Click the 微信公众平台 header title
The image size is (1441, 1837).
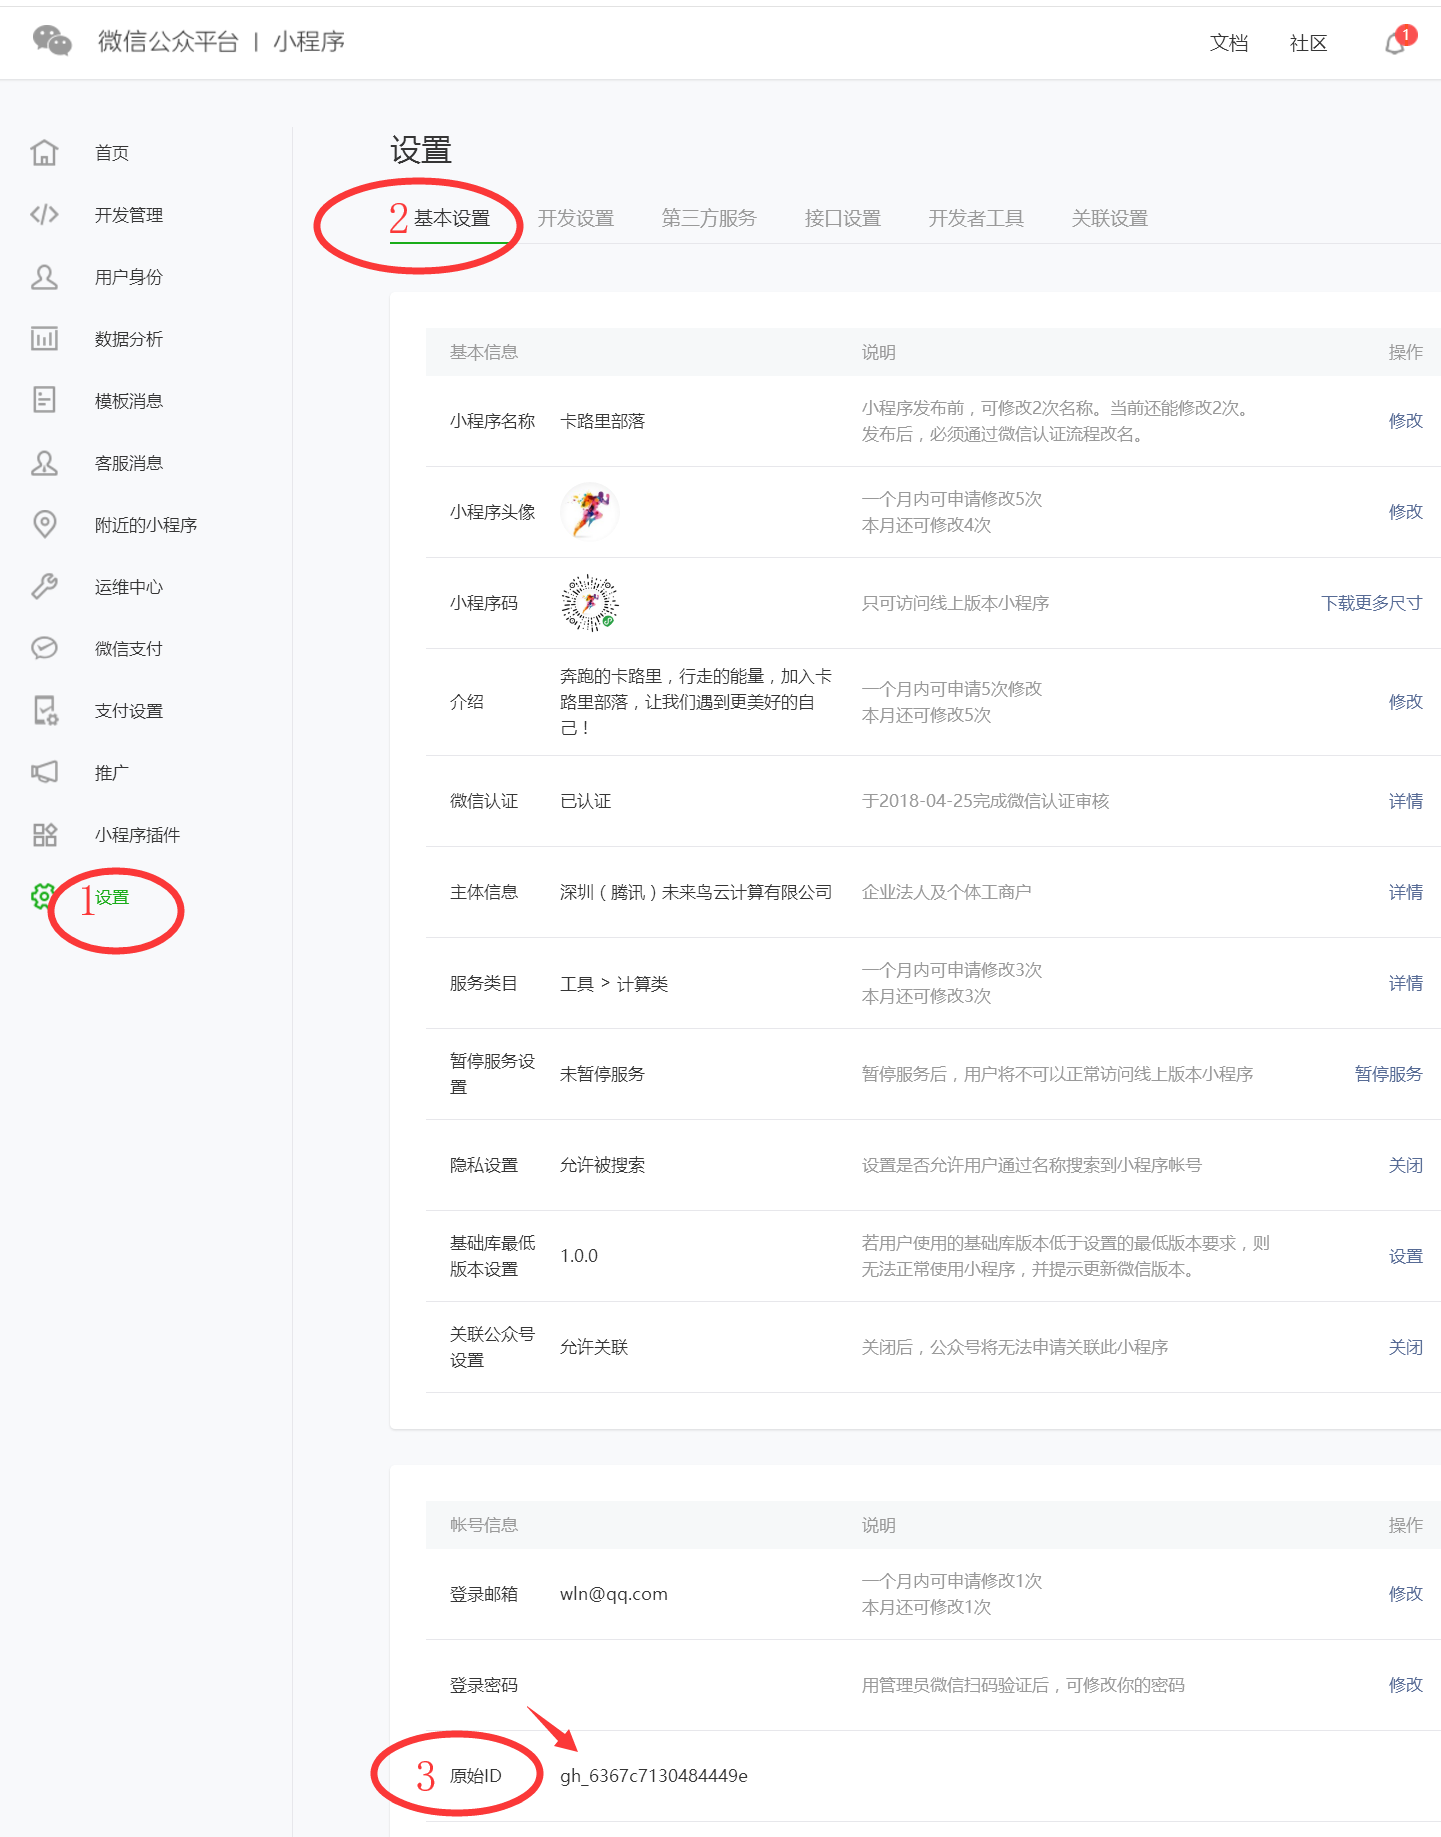pos(168,41)
